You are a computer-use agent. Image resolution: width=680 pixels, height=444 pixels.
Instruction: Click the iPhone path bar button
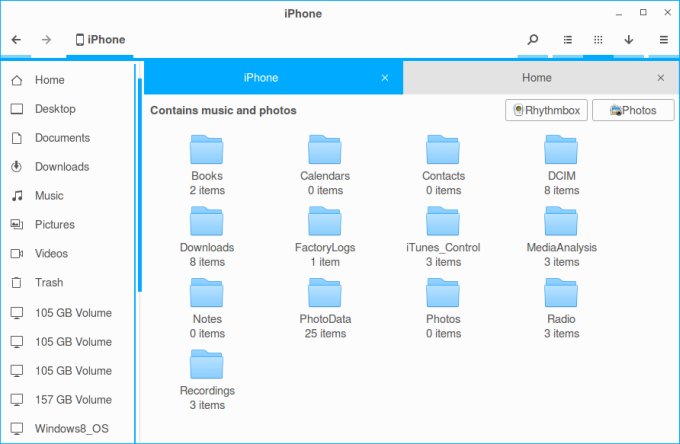[99, 40]
